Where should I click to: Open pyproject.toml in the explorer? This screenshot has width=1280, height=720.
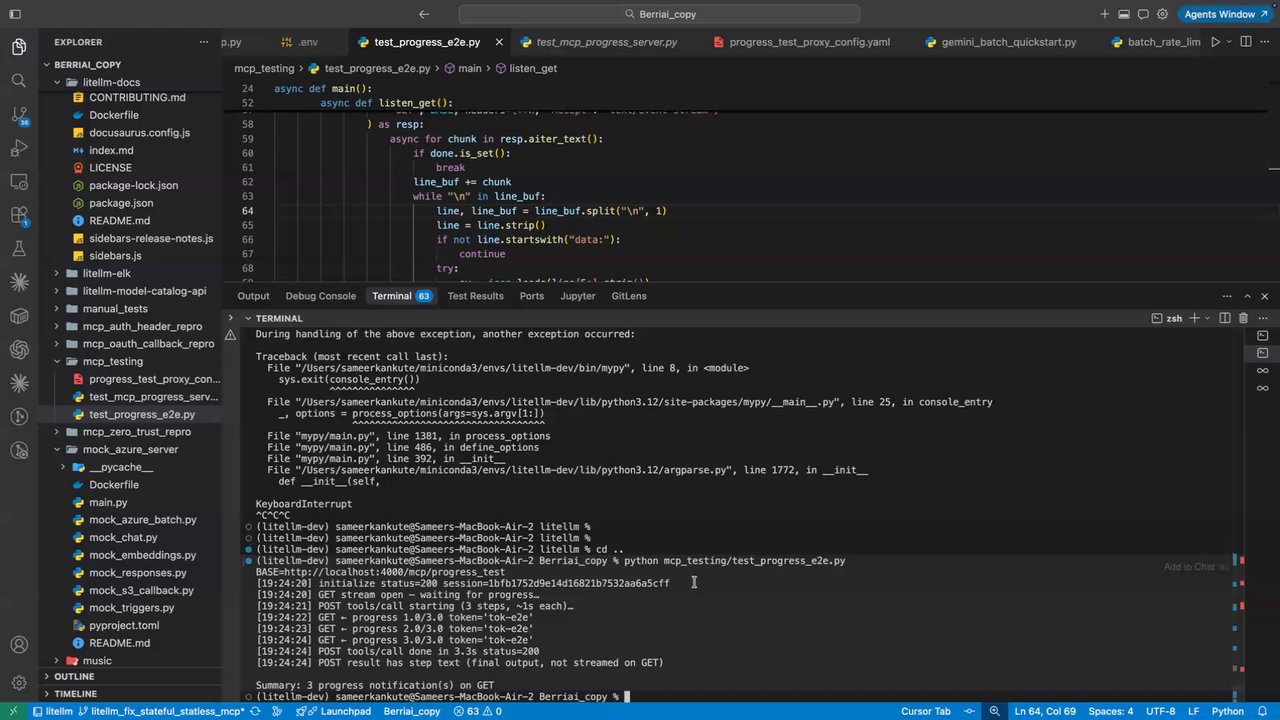pos(124,625)
